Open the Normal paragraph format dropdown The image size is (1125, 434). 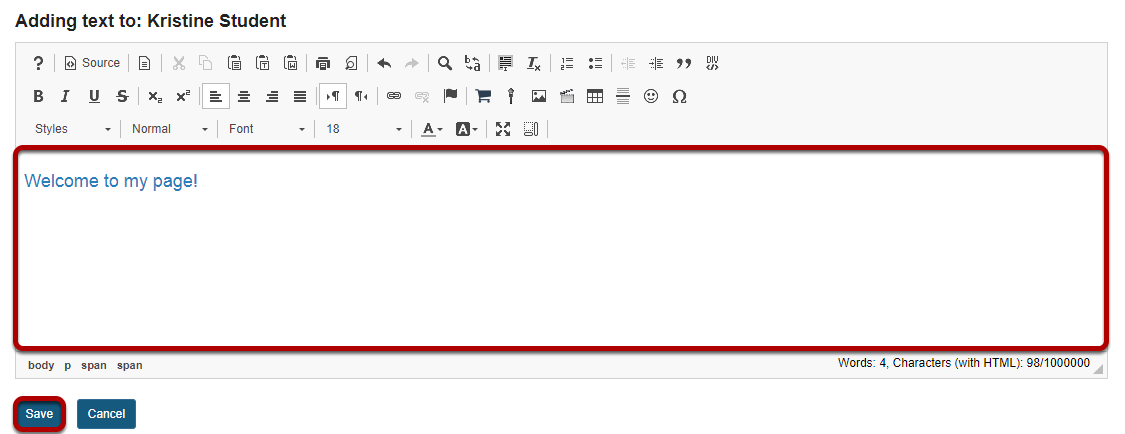tap(169, 129)
